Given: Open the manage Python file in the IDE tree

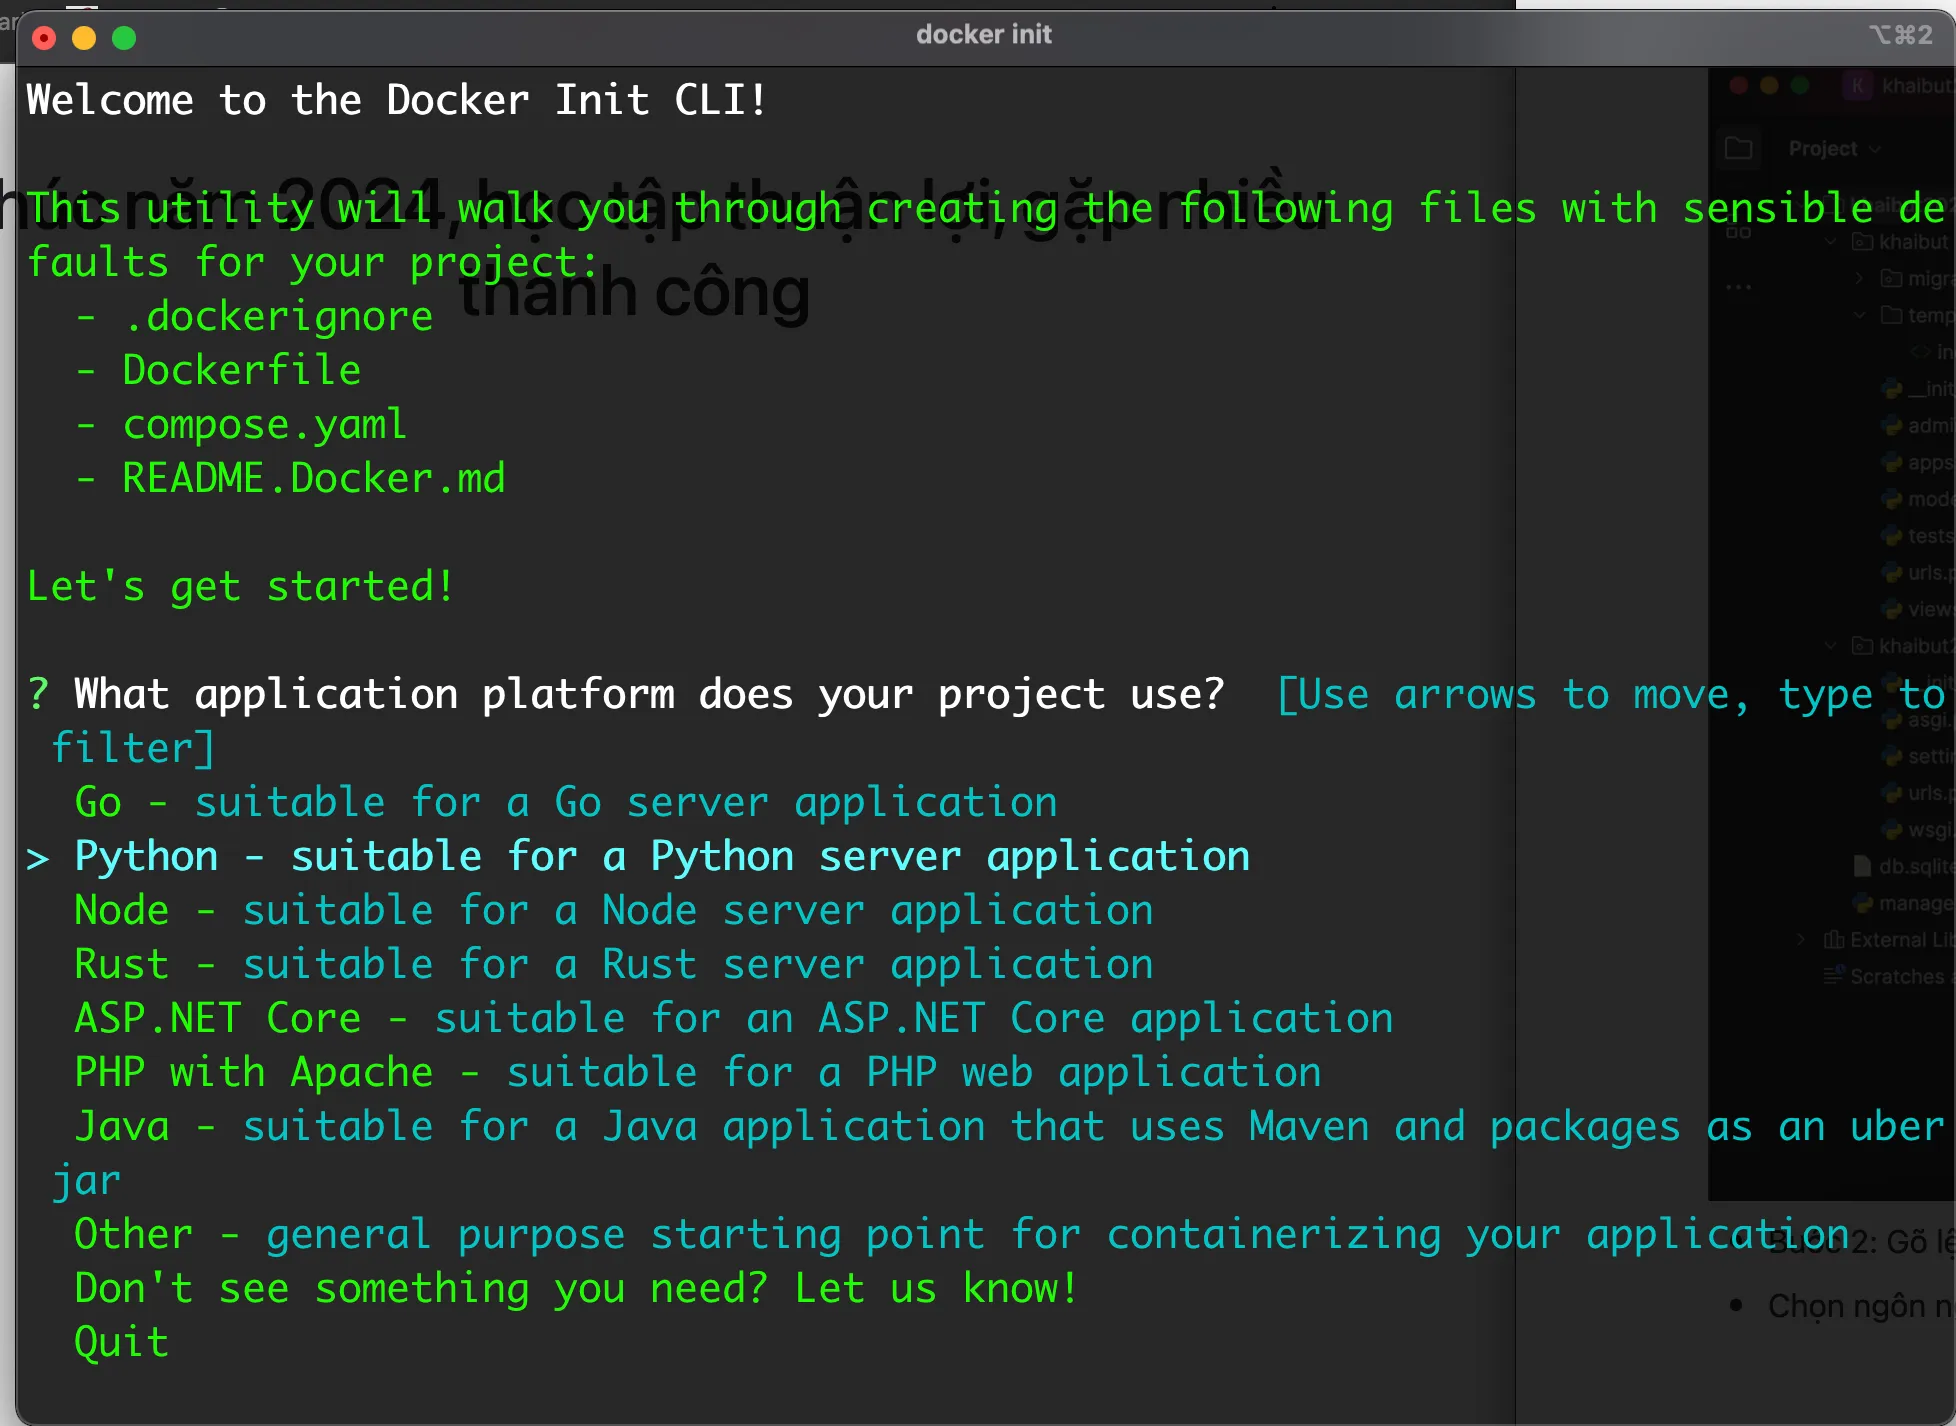Looking at the screenshot, I should [1904, 903].
